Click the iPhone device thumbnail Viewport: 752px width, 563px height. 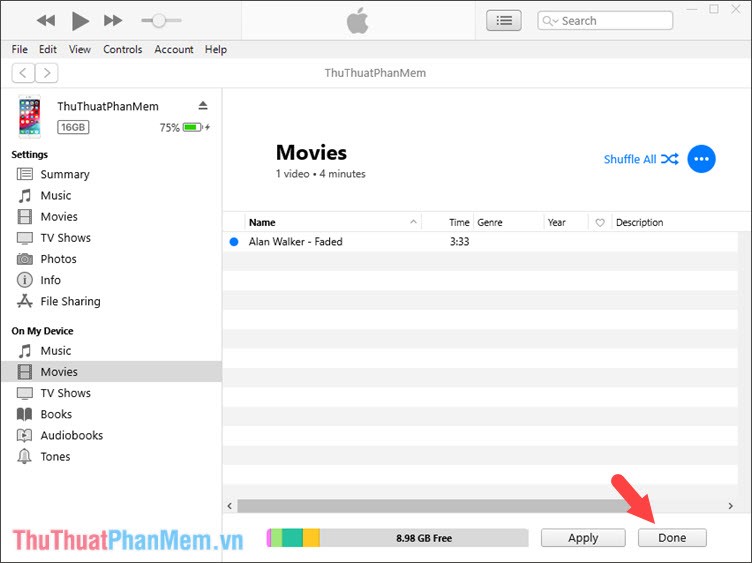(x=30, y=117)
